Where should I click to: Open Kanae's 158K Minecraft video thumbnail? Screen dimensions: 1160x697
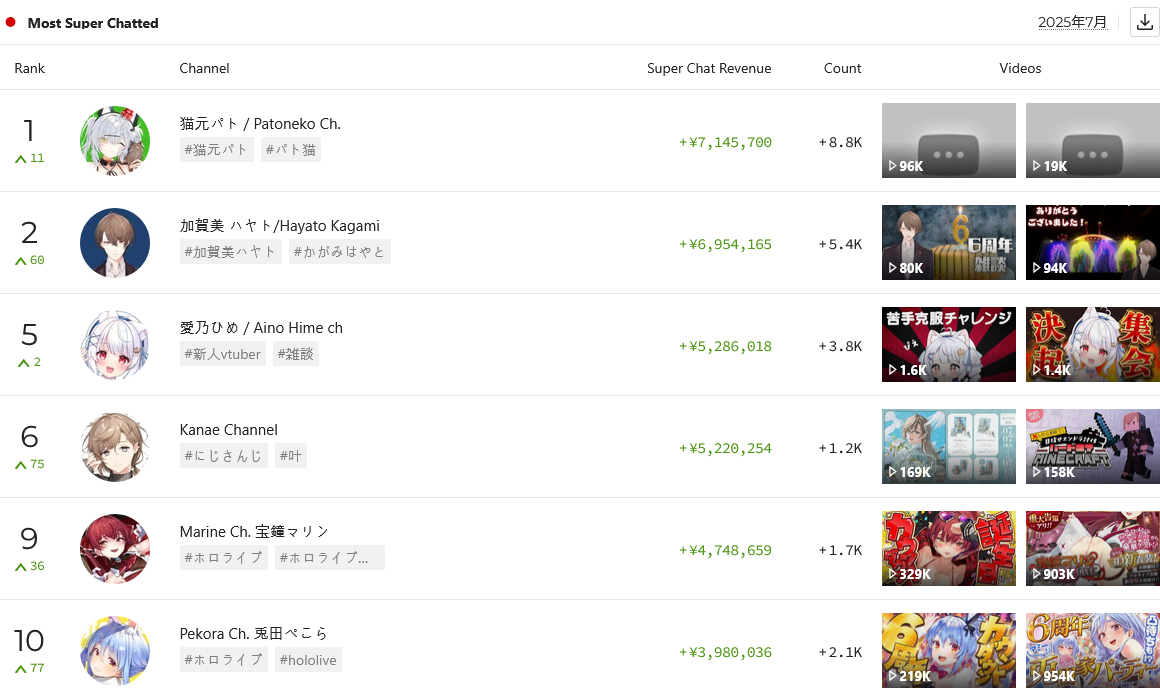[1092, 447]
